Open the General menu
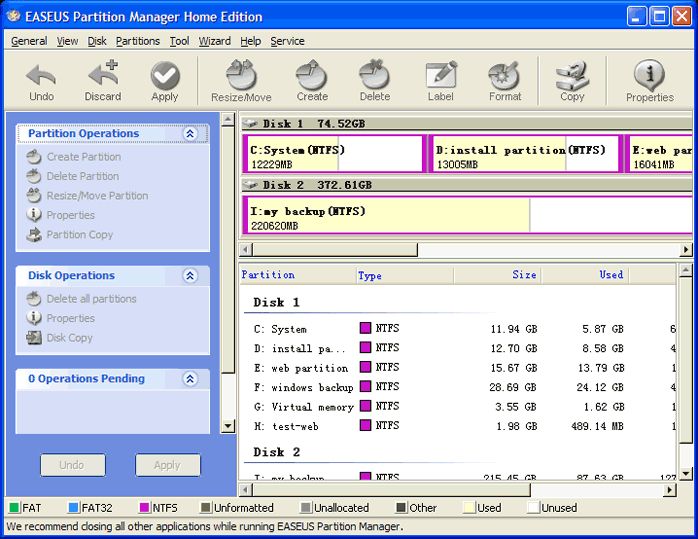698x539 pixels. 29,41
